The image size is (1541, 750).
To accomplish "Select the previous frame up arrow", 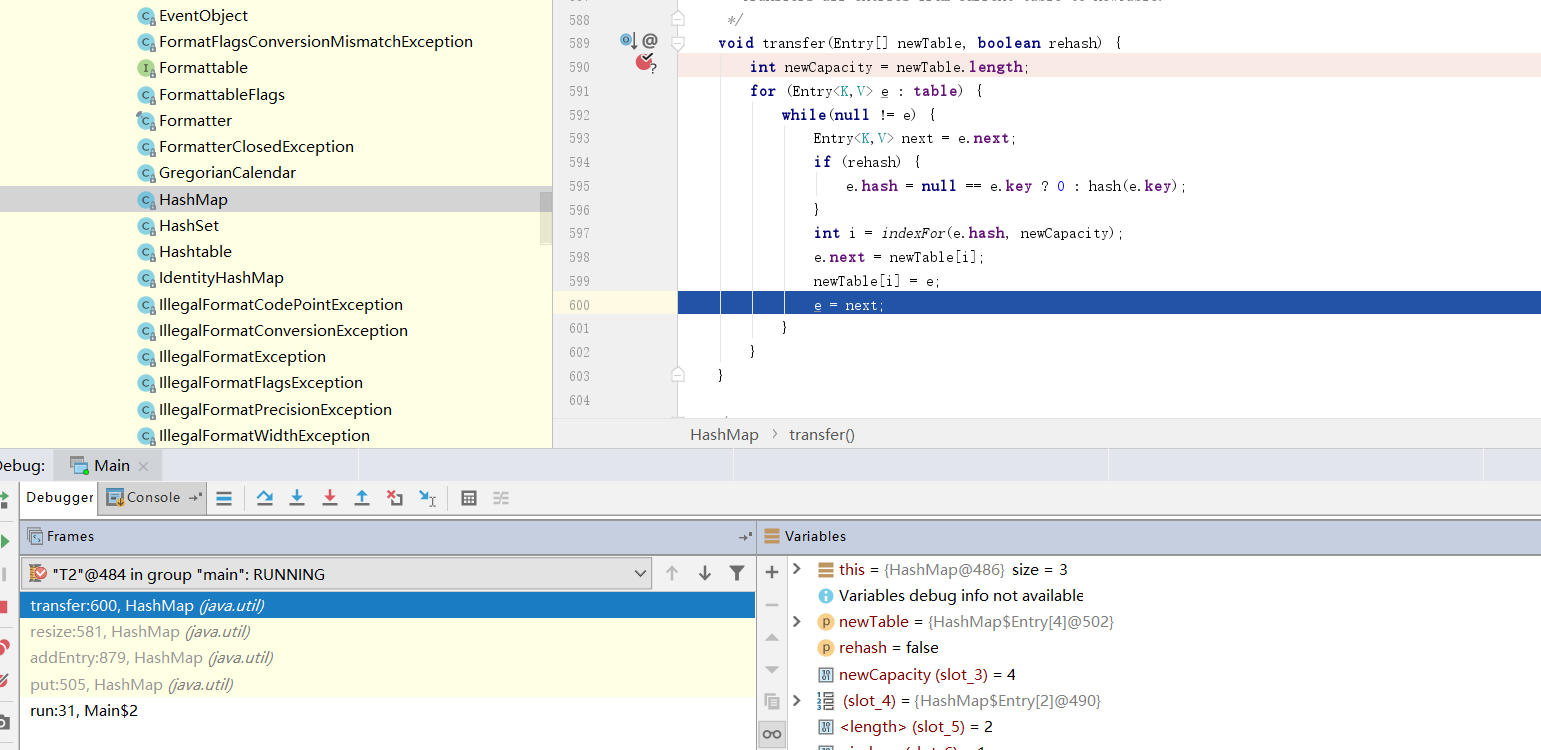I will 672,574.
